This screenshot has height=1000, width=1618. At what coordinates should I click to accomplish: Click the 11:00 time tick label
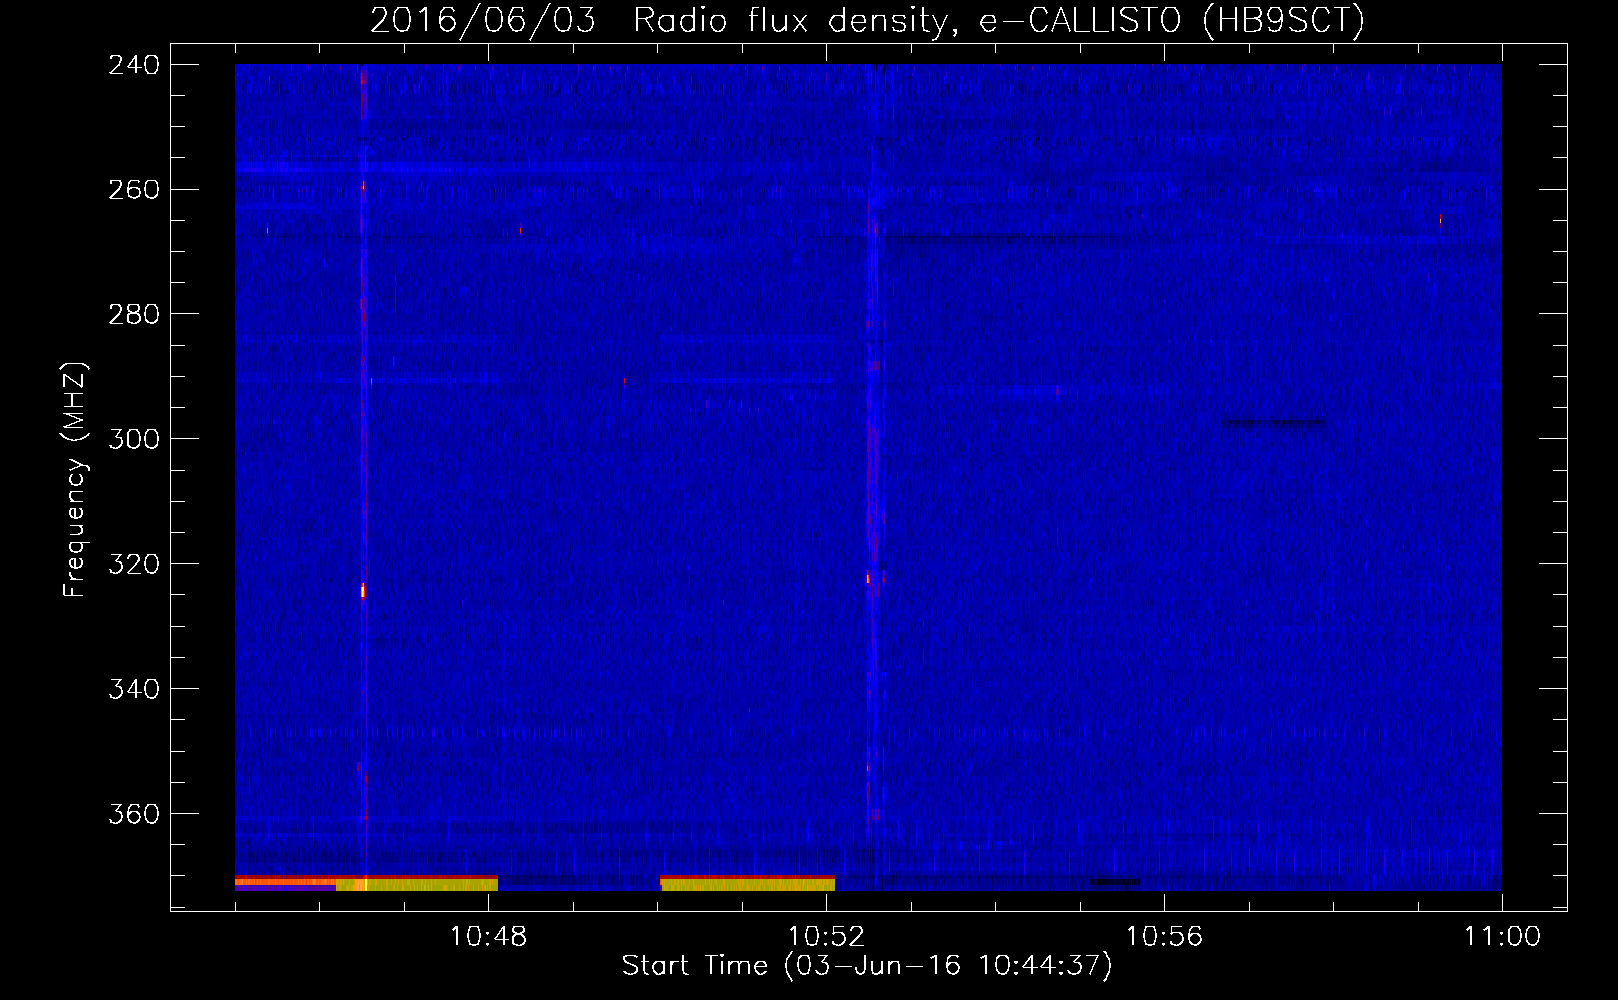click(1502, 937)
